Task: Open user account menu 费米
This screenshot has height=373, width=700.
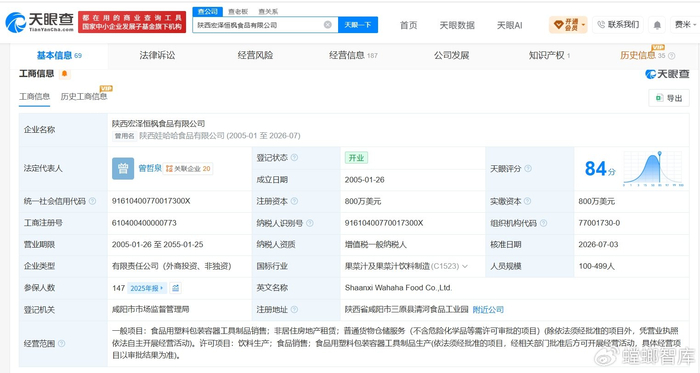Action: [685, 25]
